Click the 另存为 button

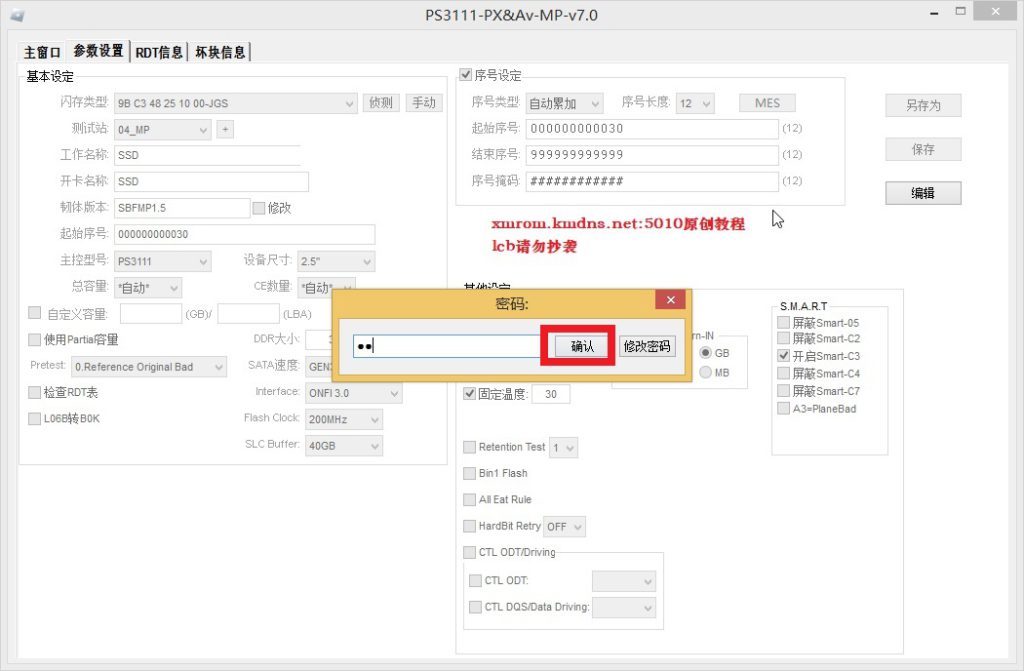coord(923,105)
